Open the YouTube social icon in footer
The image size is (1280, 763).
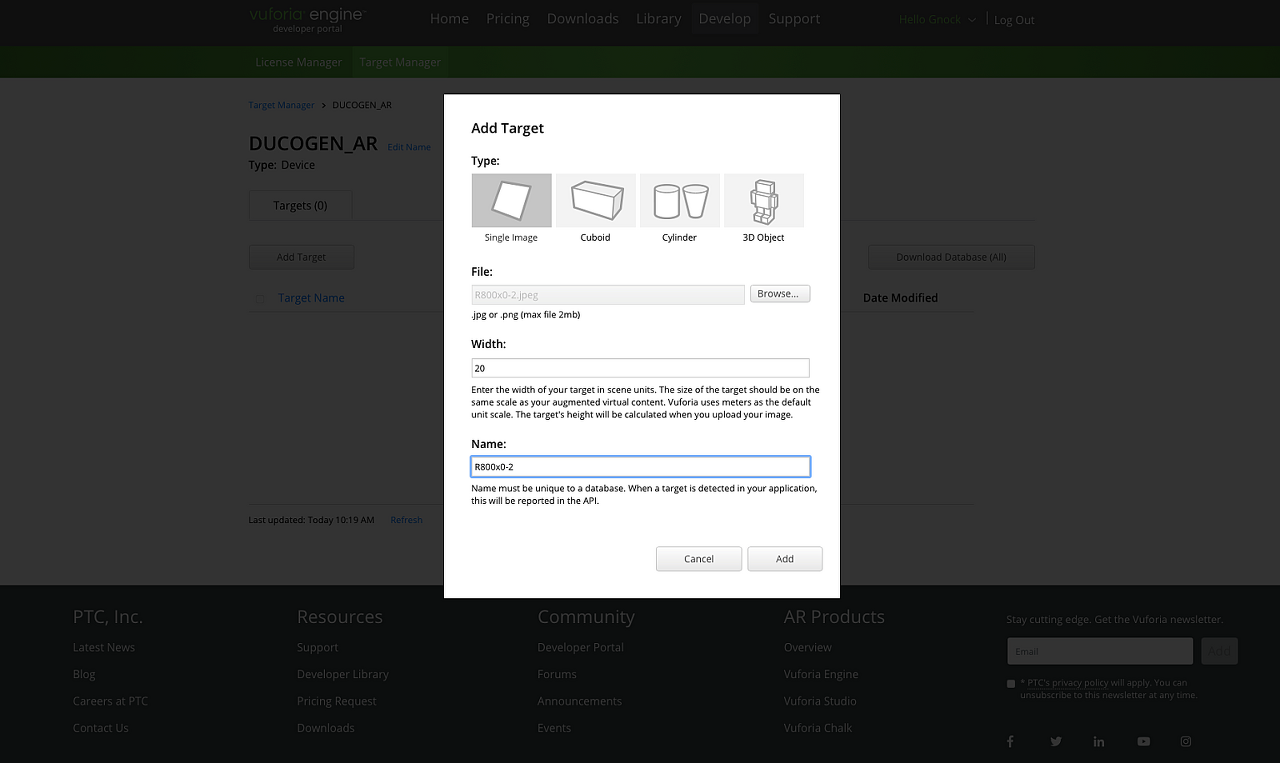[x=1143, y=741]
